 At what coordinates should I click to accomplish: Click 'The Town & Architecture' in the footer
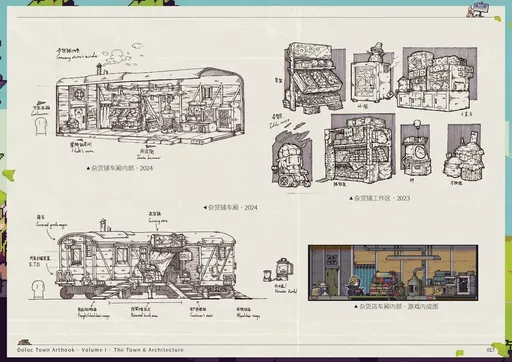[149, 350]
